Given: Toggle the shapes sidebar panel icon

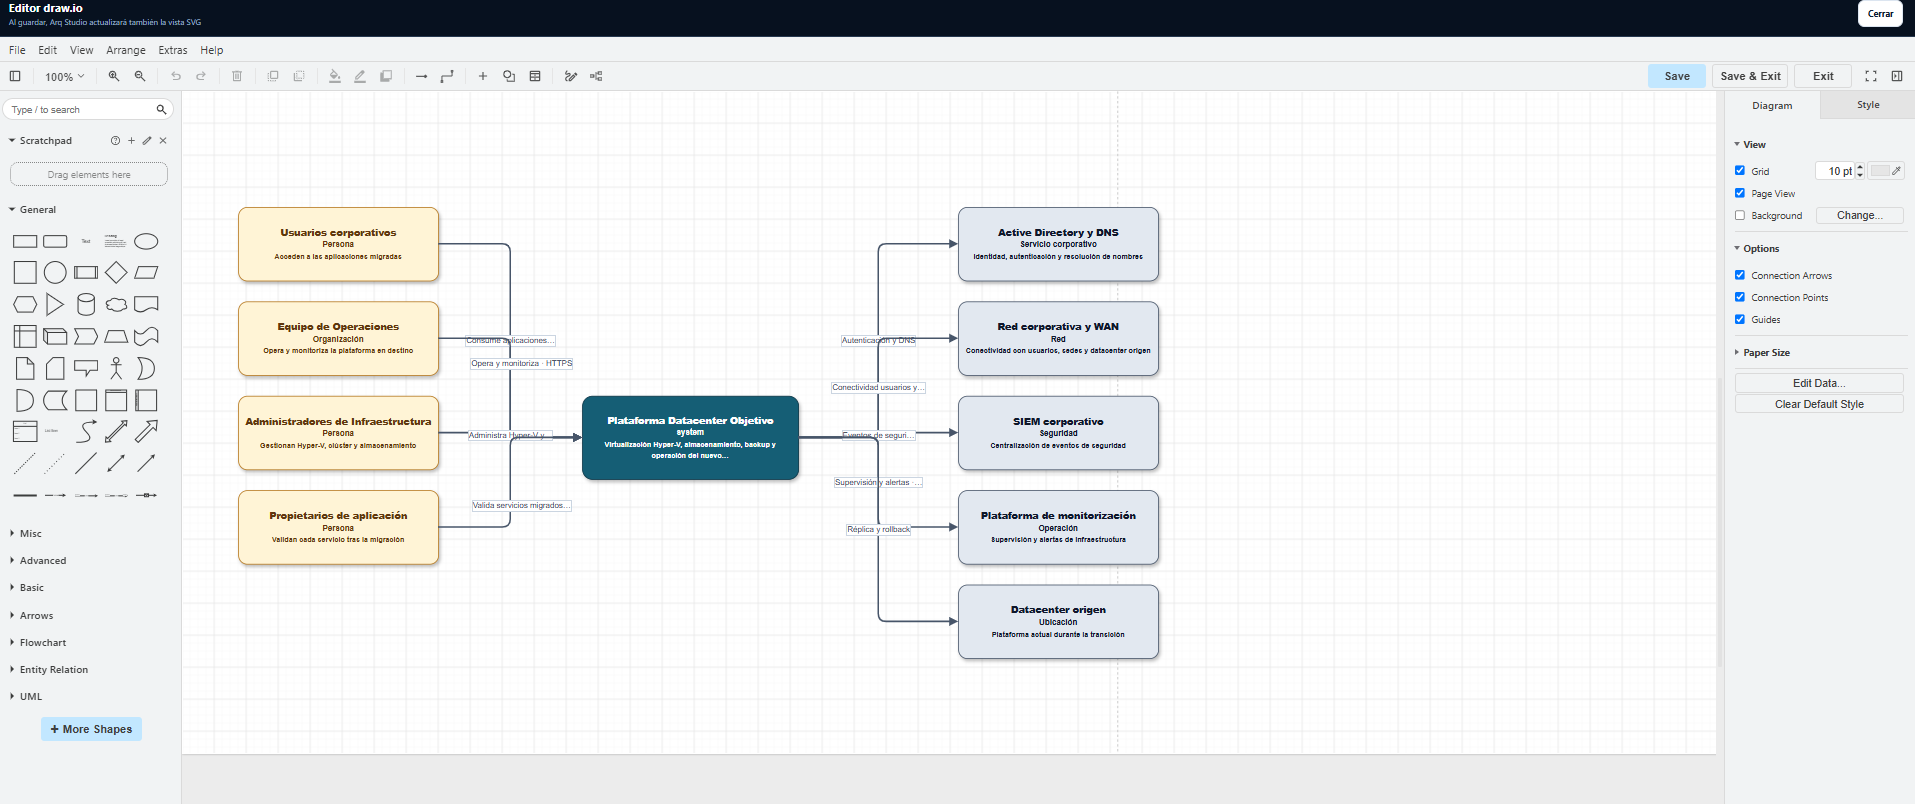Looking at the screenshot, I should click(x=15, y=76).
